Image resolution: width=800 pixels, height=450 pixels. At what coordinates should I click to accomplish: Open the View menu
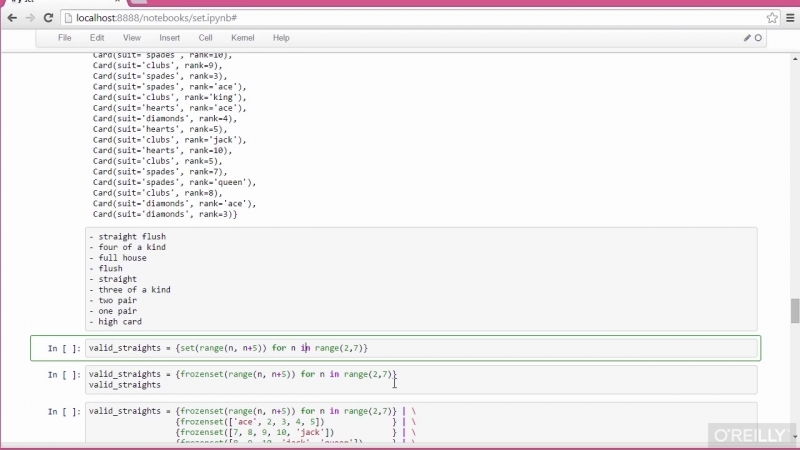click(x=132, y=38)
